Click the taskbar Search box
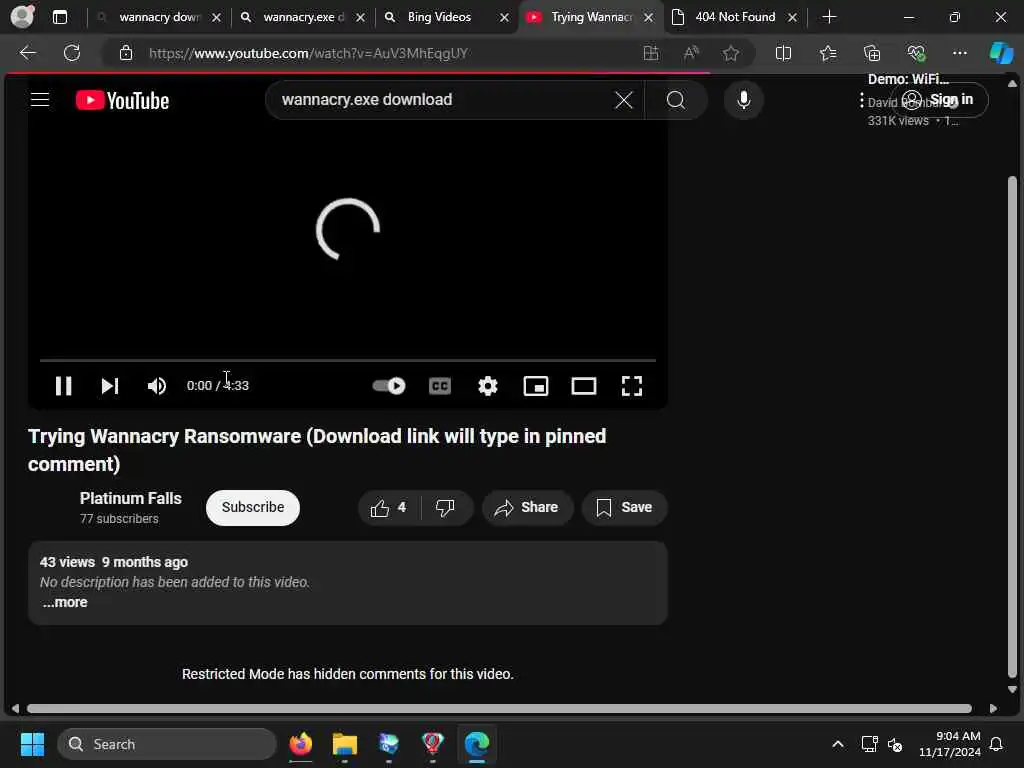Screen dimensions: 1024x768 (167, 744)
